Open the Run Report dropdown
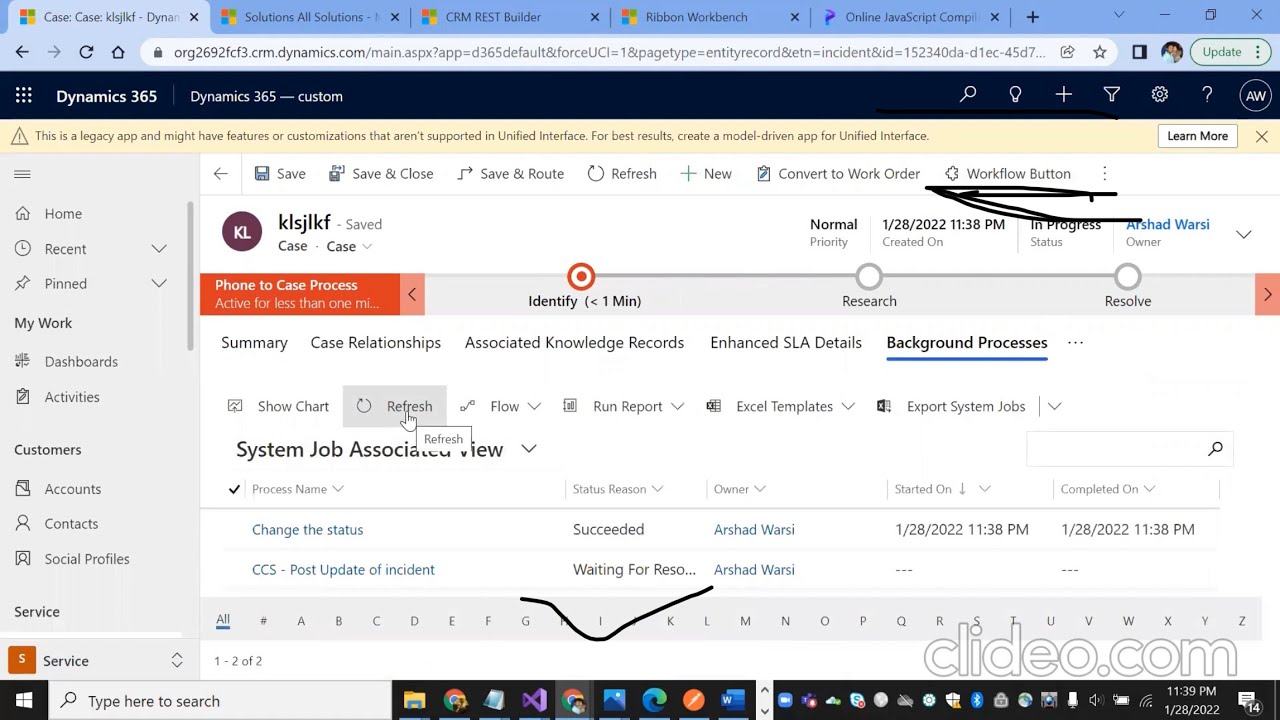 [x=624, y=406]
